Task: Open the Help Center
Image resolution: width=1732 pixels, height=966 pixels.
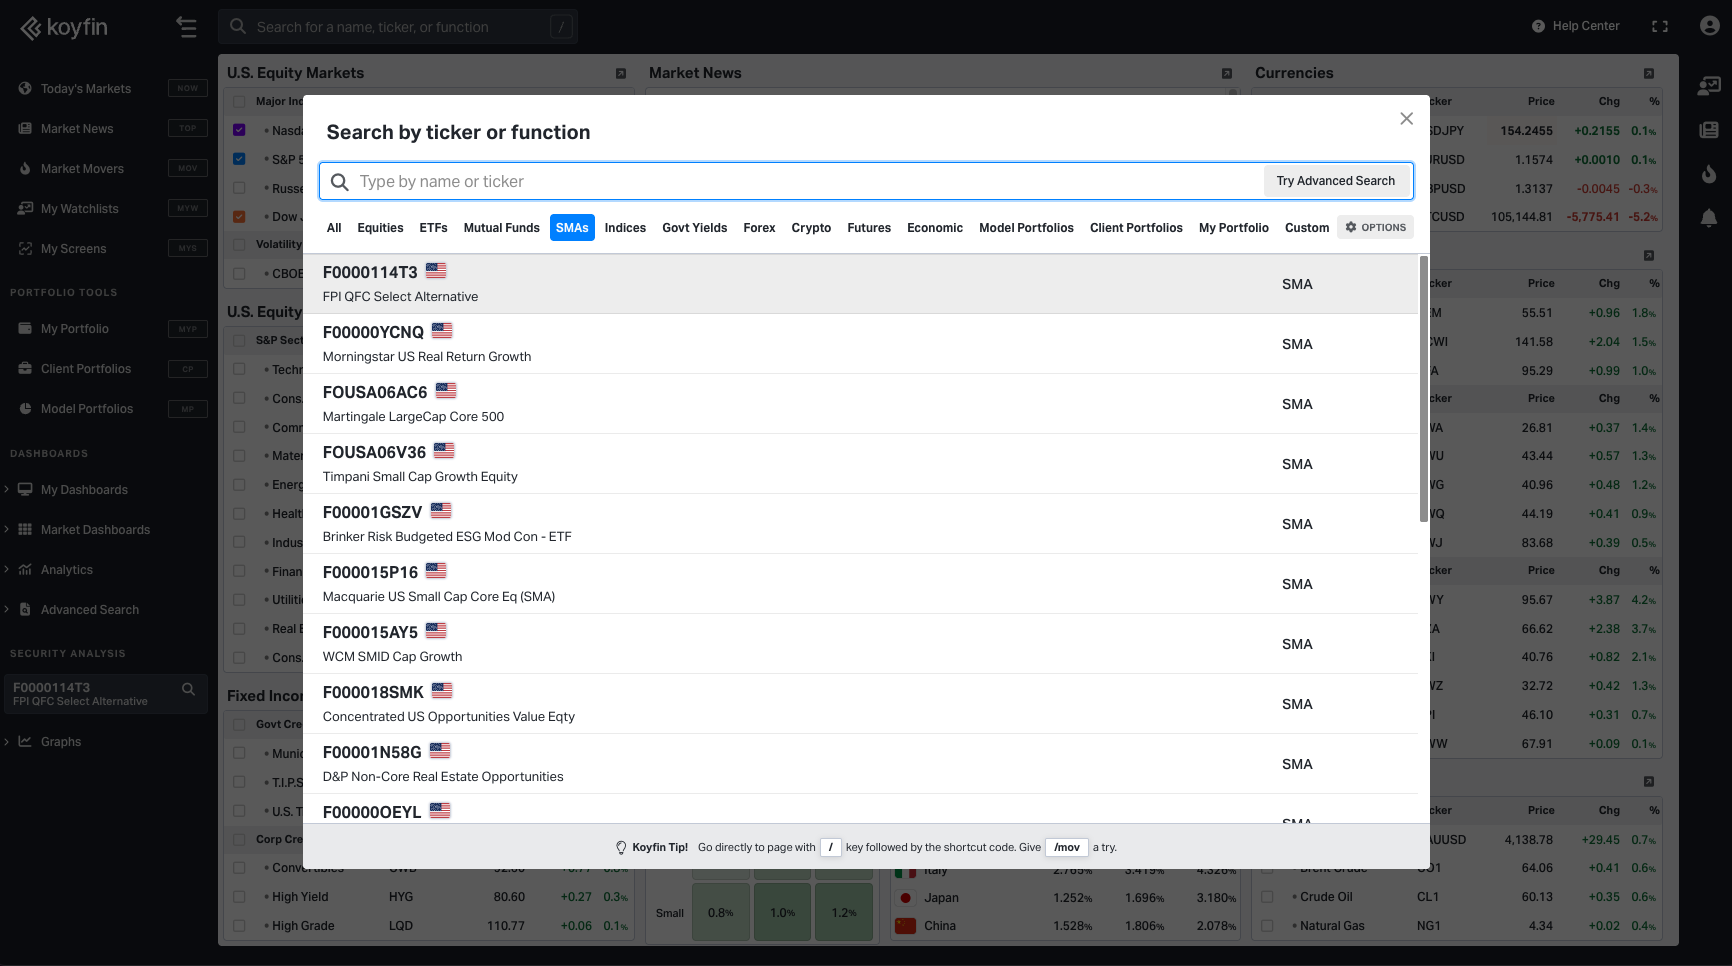Action: (1575, 26)
